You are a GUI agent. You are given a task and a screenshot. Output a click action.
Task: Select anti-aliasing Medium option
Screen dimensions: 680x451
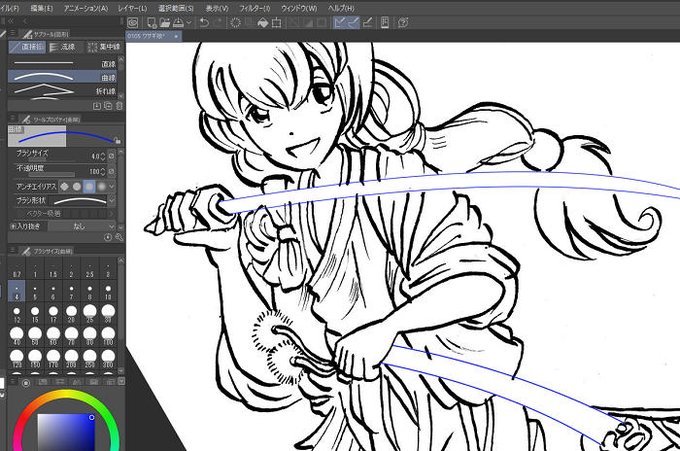89,186
